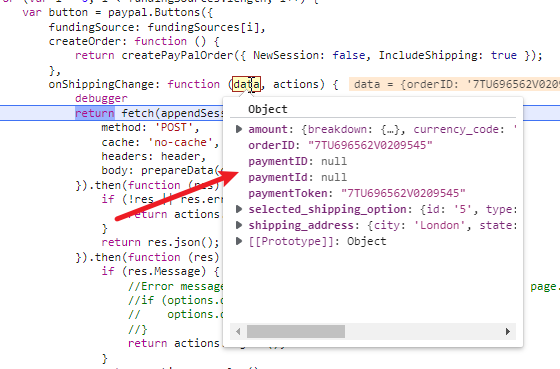The height and width of the screenshot is (369, 560).
Task: Click the headers: header line
Action: [x=154, y=156]
